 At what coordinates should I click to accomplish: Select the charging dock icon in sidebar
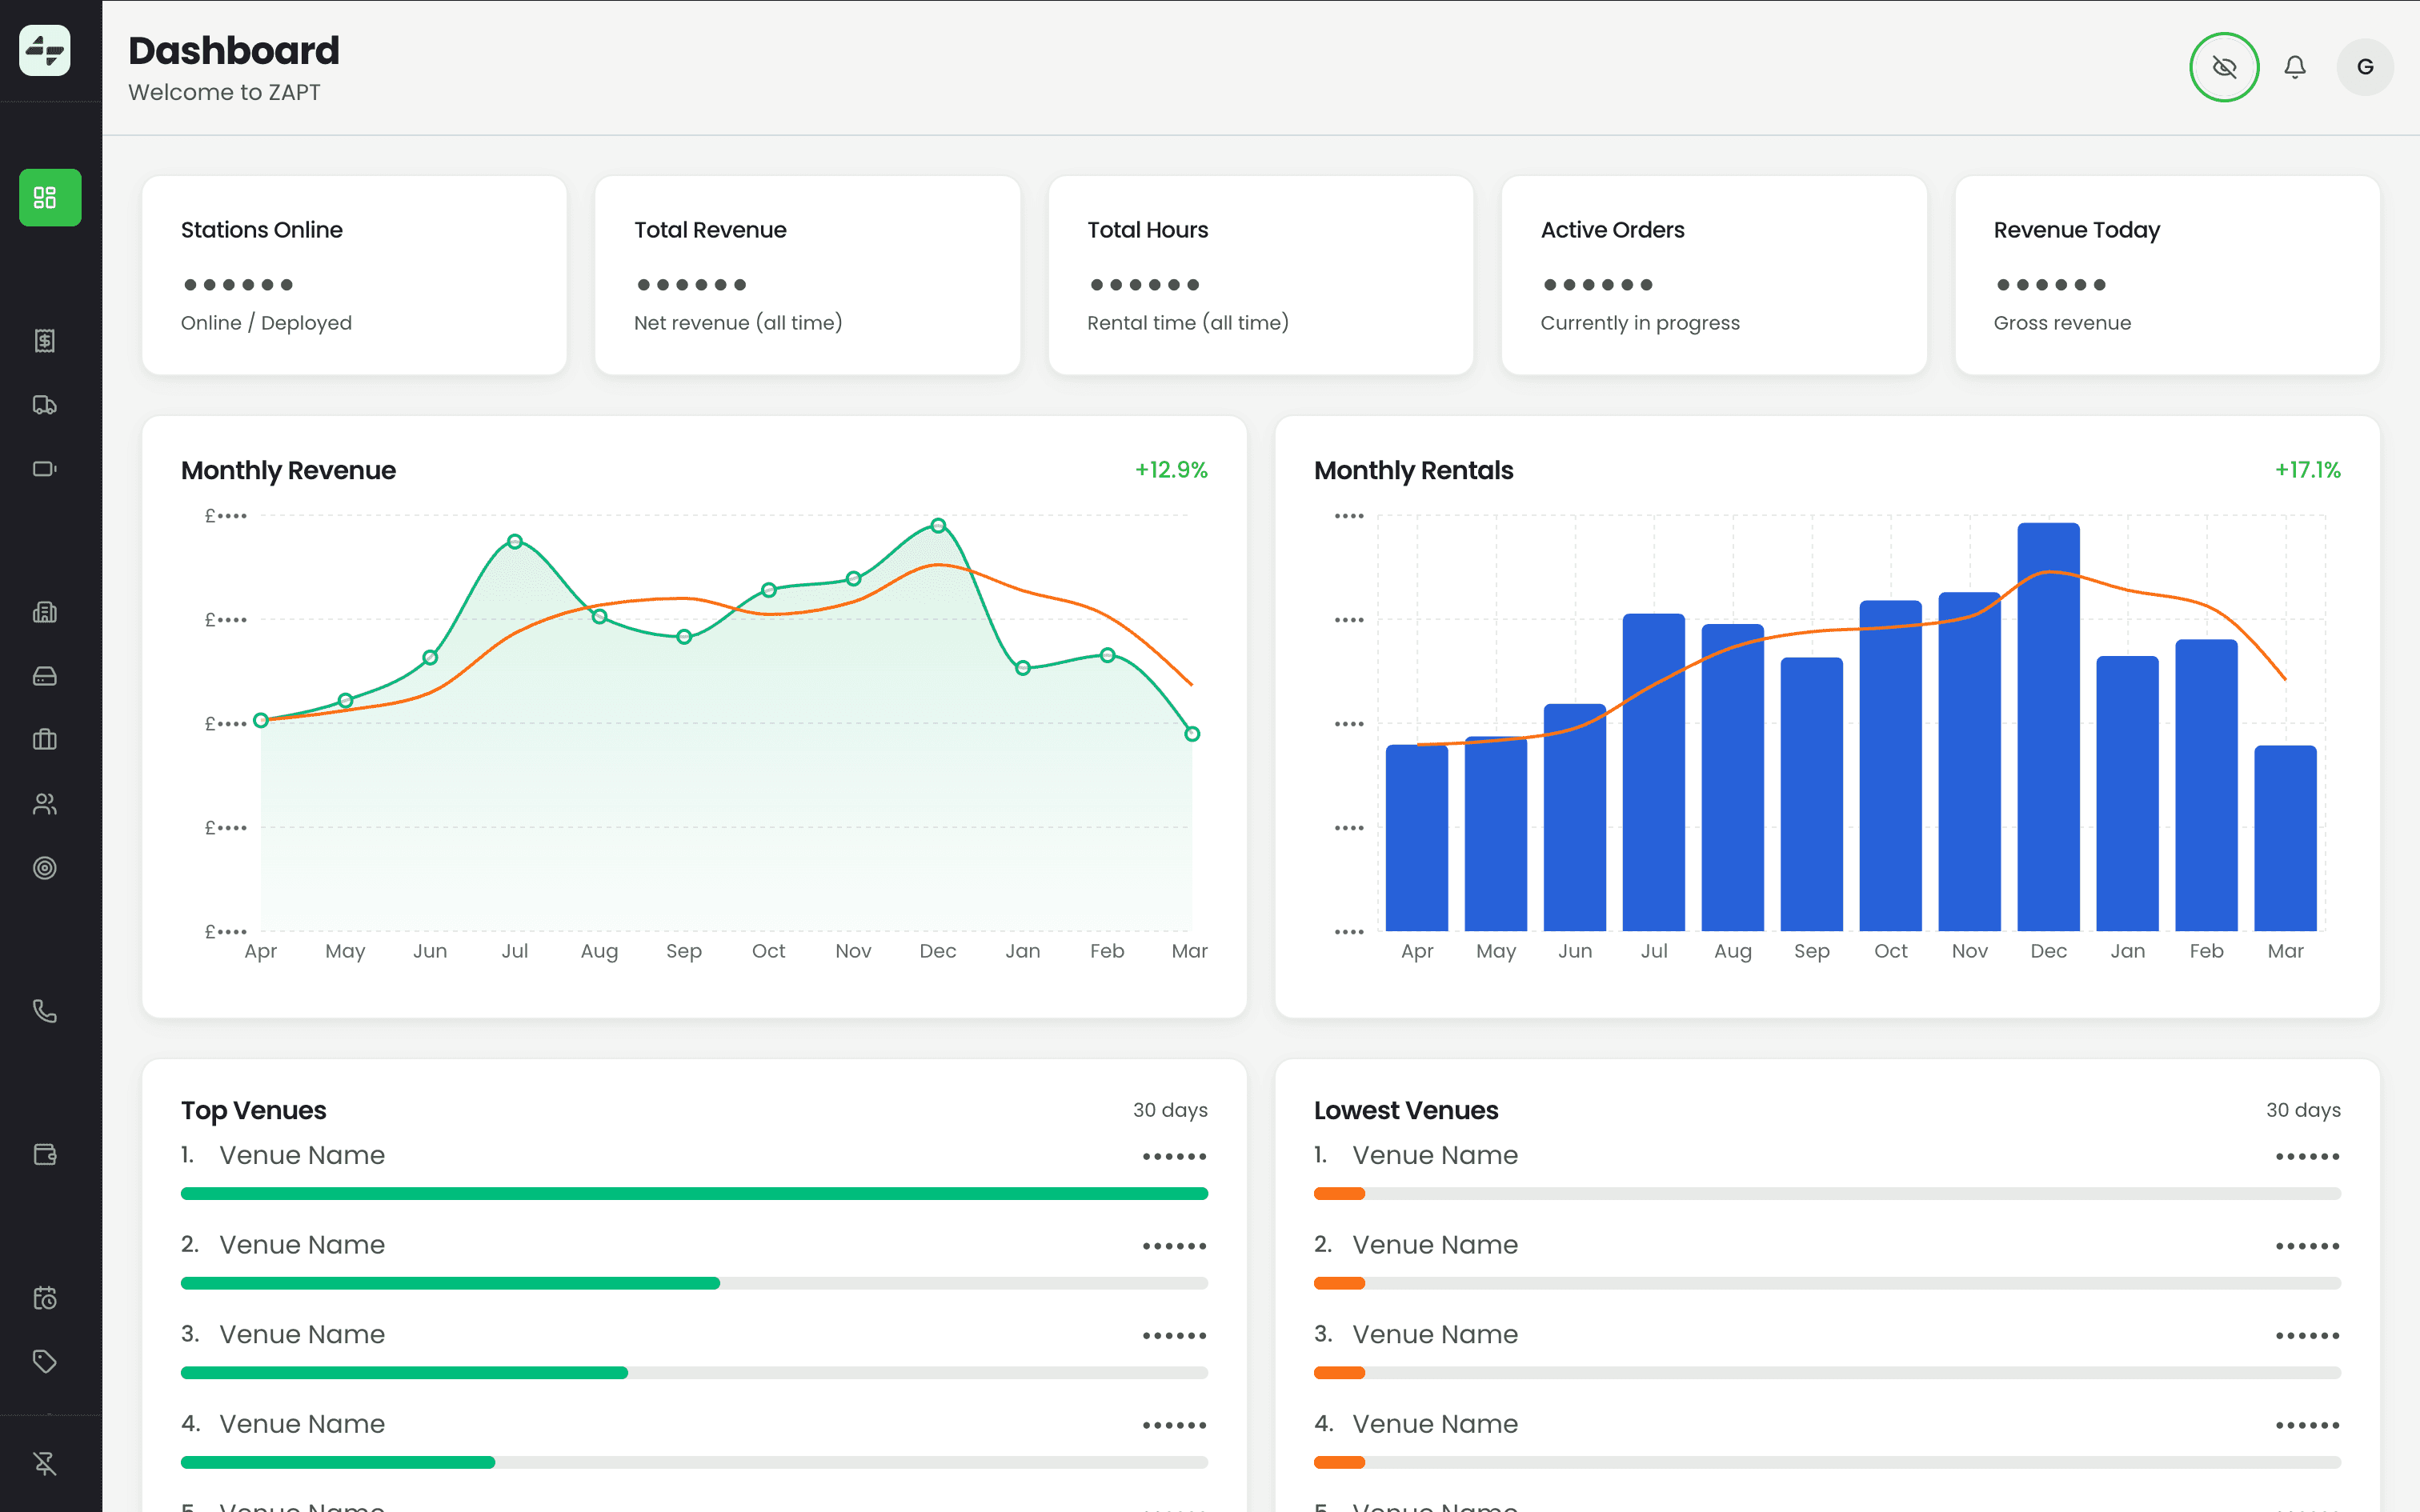45,675
